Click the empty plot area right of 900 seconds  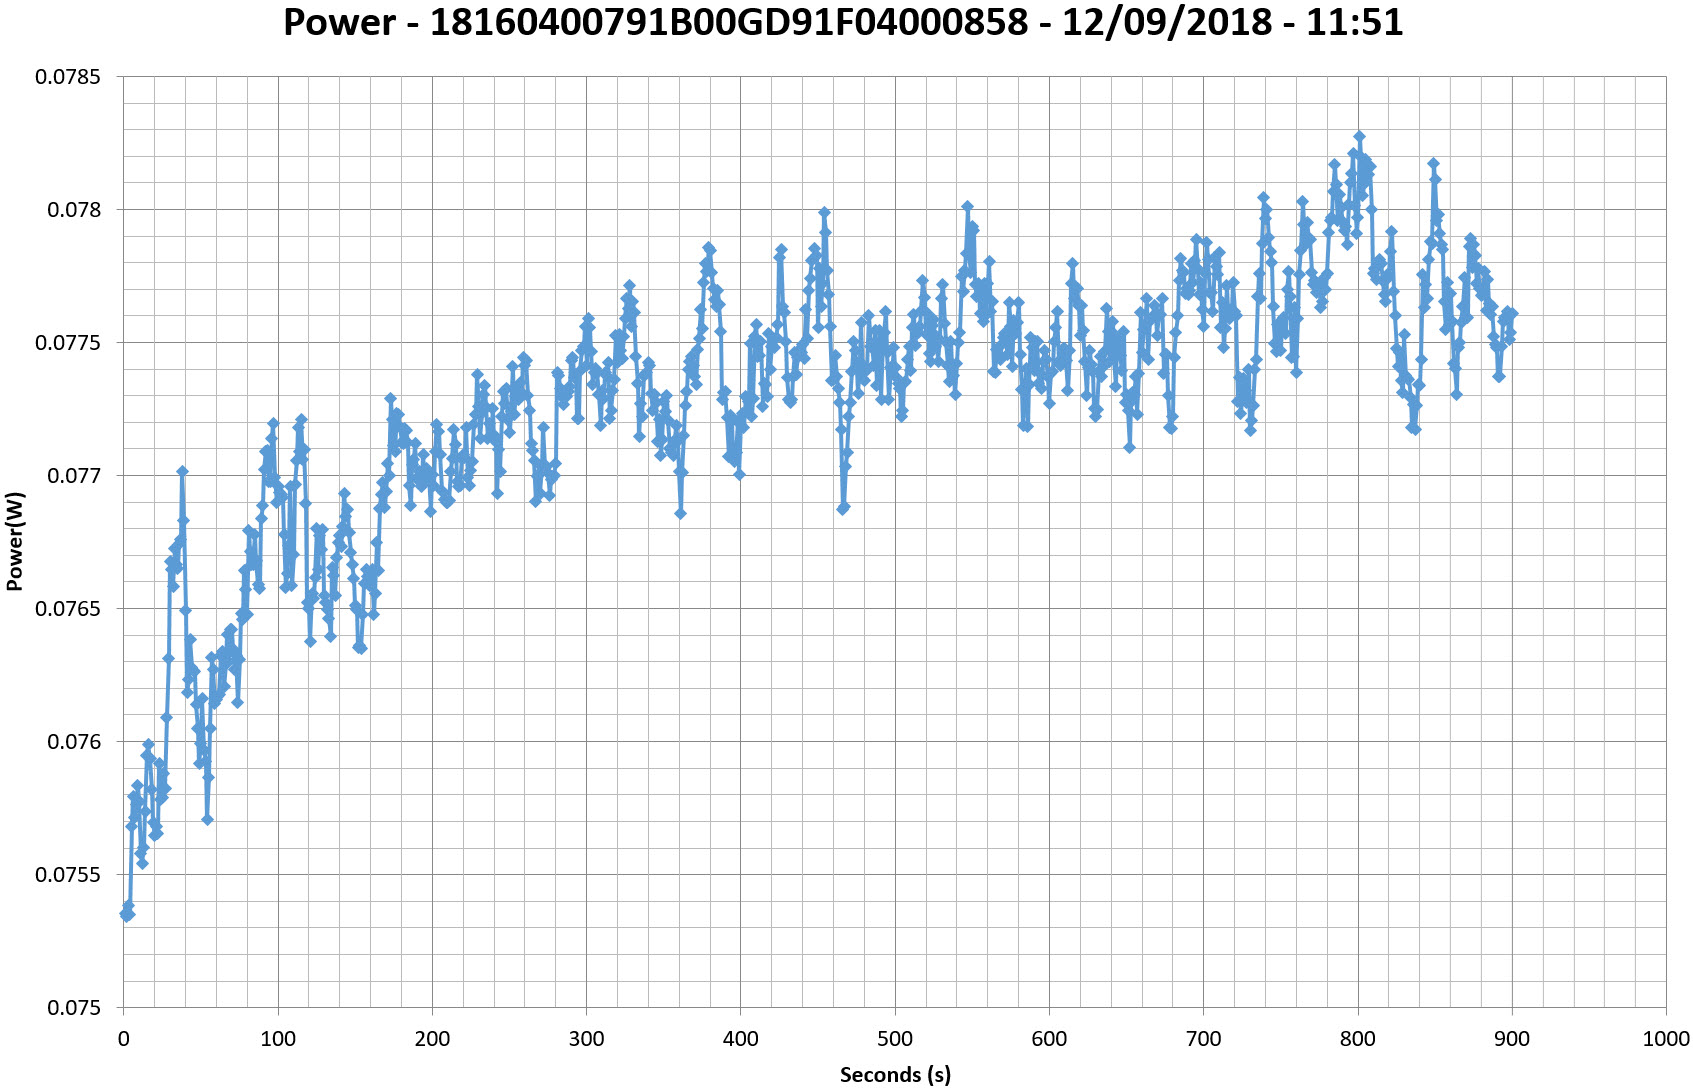pos(1590,600)
